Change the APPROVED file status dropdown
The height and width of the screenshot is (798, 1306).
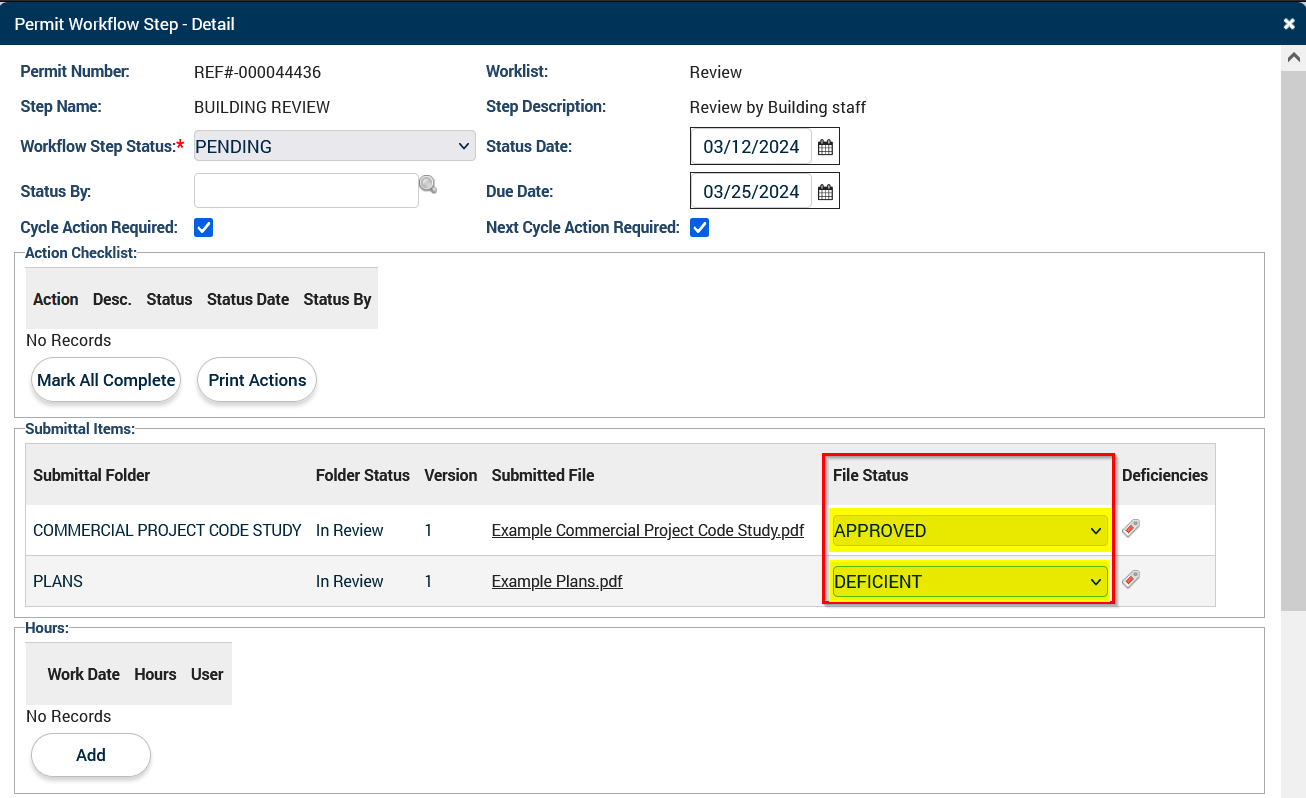(x=968, y=531)
